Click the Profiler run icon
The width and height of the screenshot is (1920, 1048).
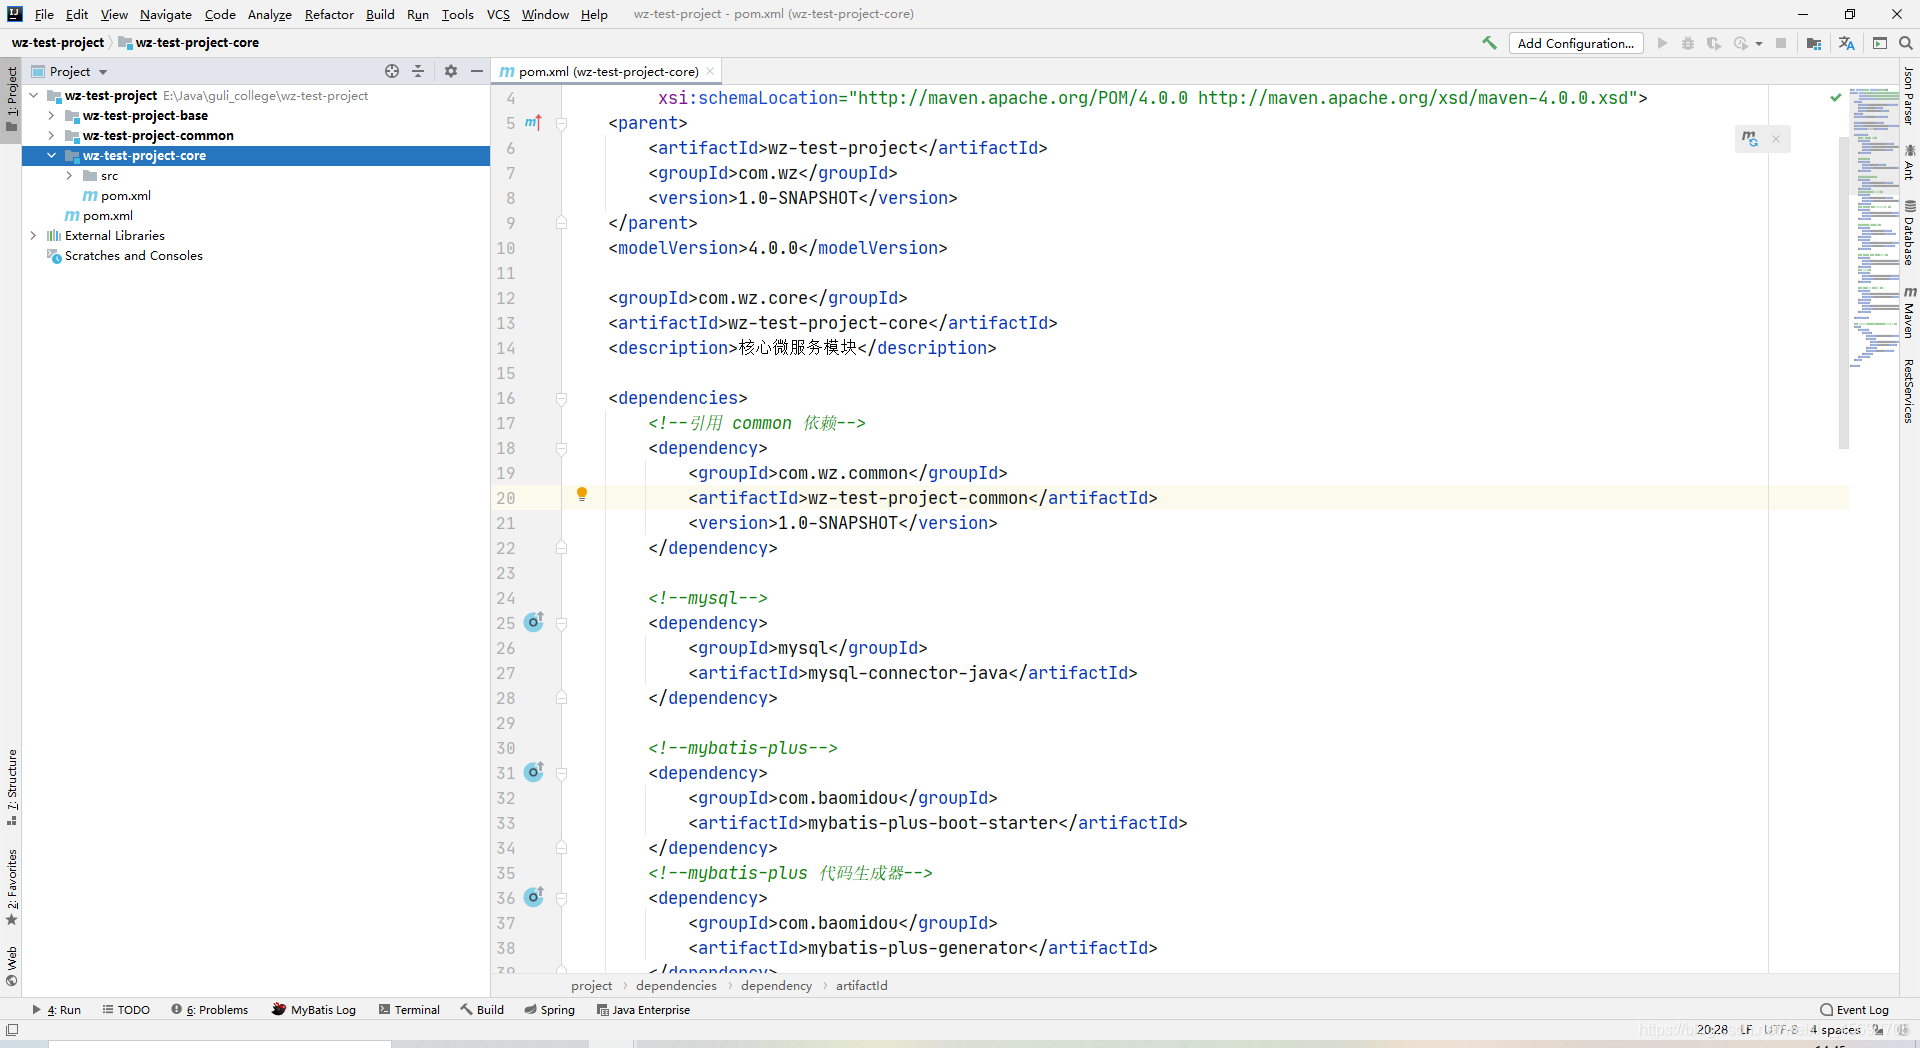coord(1741,43)
